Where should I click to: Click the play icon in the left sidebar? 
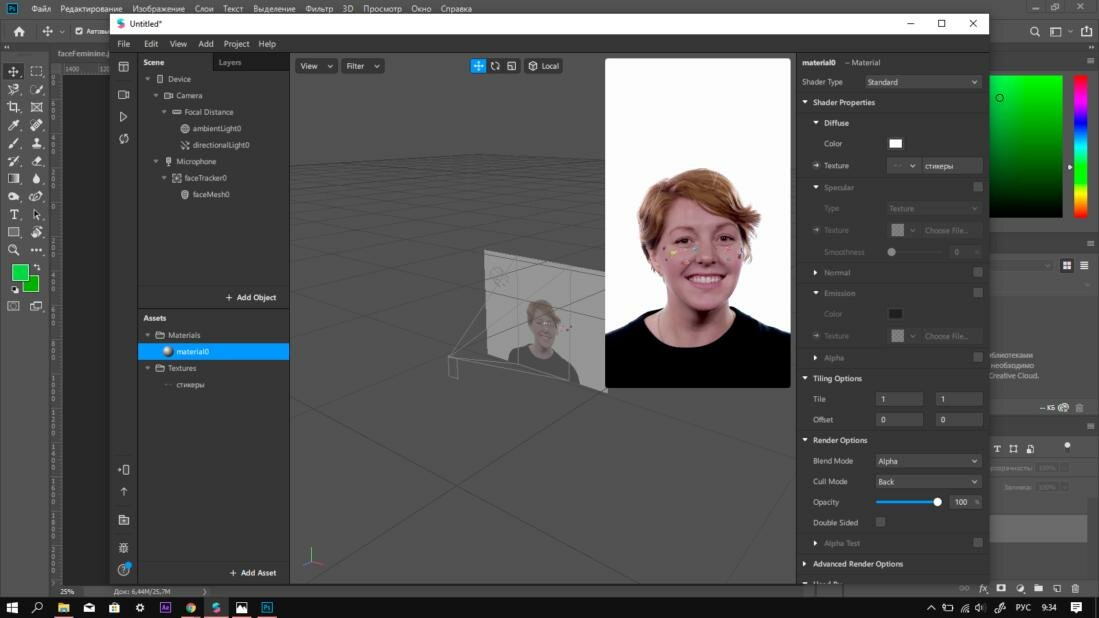[x=123, y=117]
